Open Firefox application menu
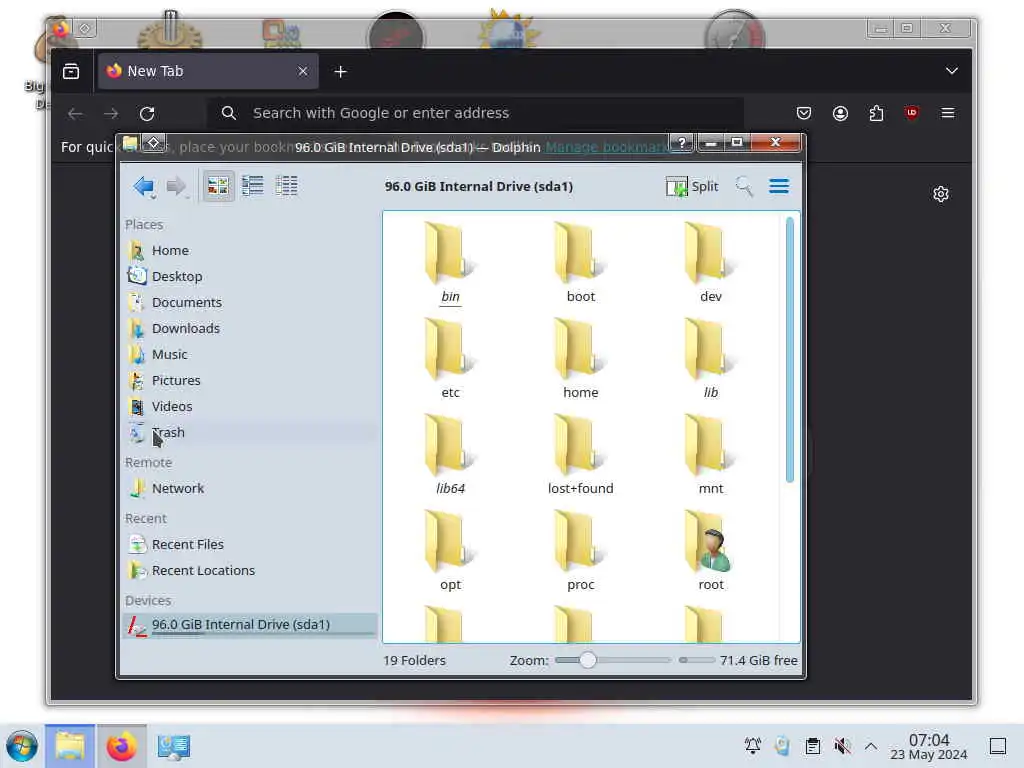This screenshot has width=1024, height=768. tap(948, 114)
